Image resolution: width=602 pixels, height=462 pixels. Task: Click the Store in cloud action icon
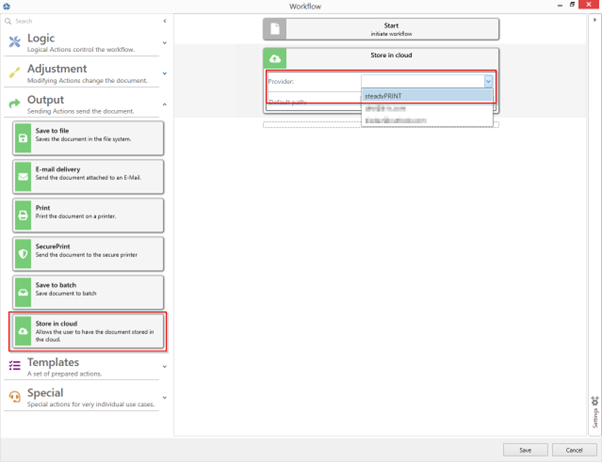23,331
